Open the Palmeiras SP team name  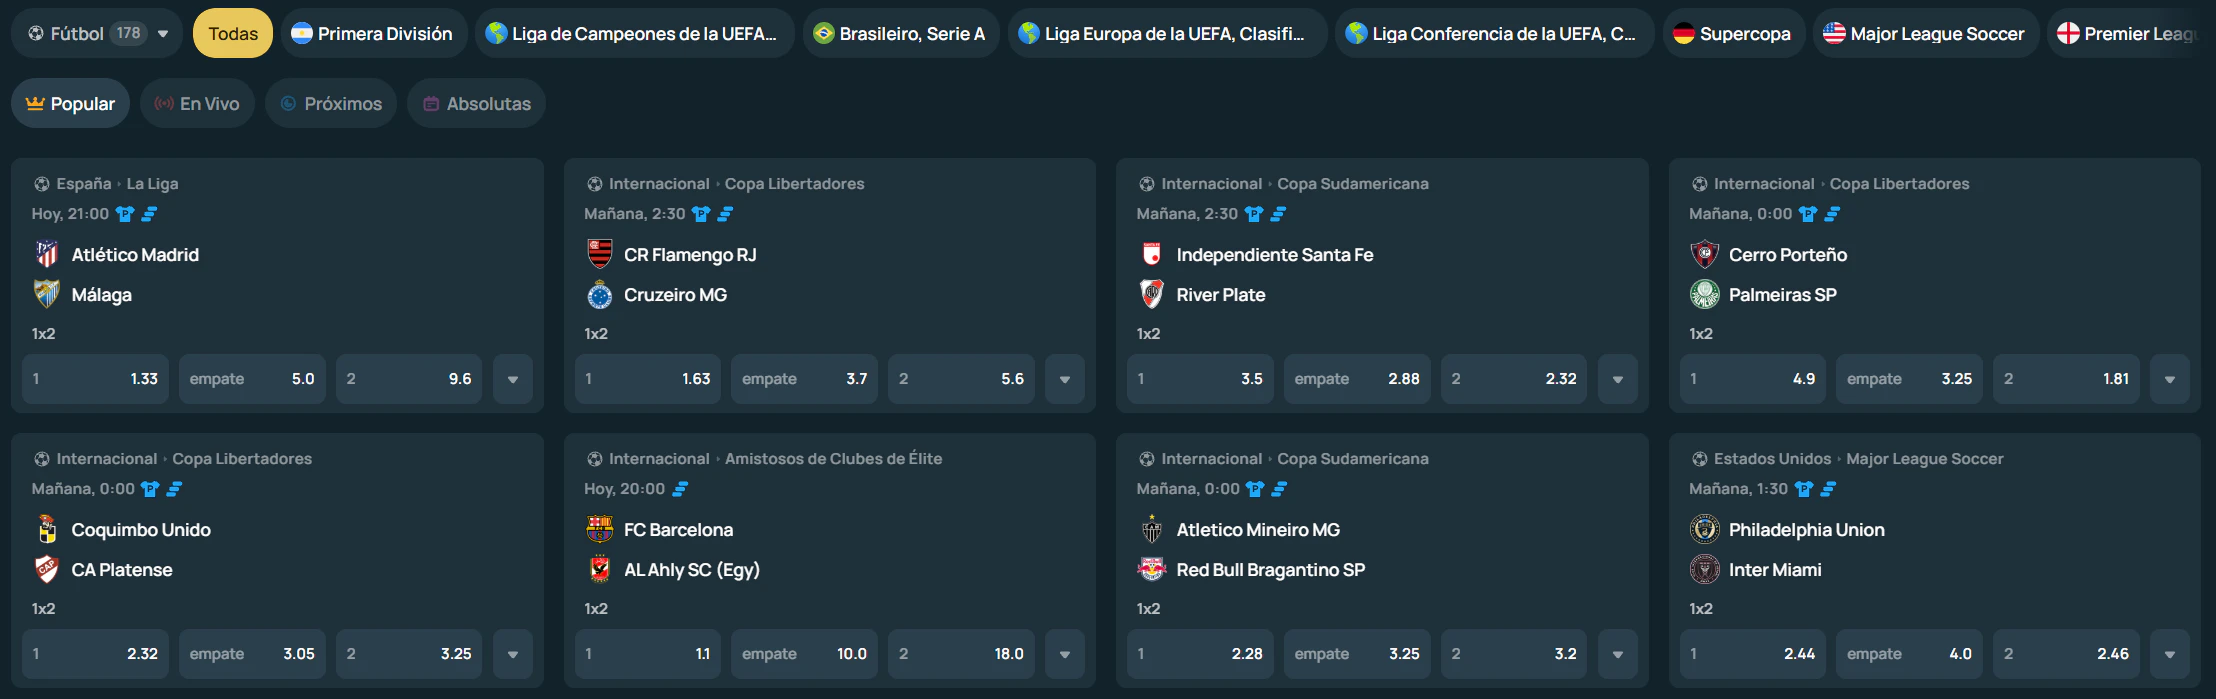(1782, 294)
